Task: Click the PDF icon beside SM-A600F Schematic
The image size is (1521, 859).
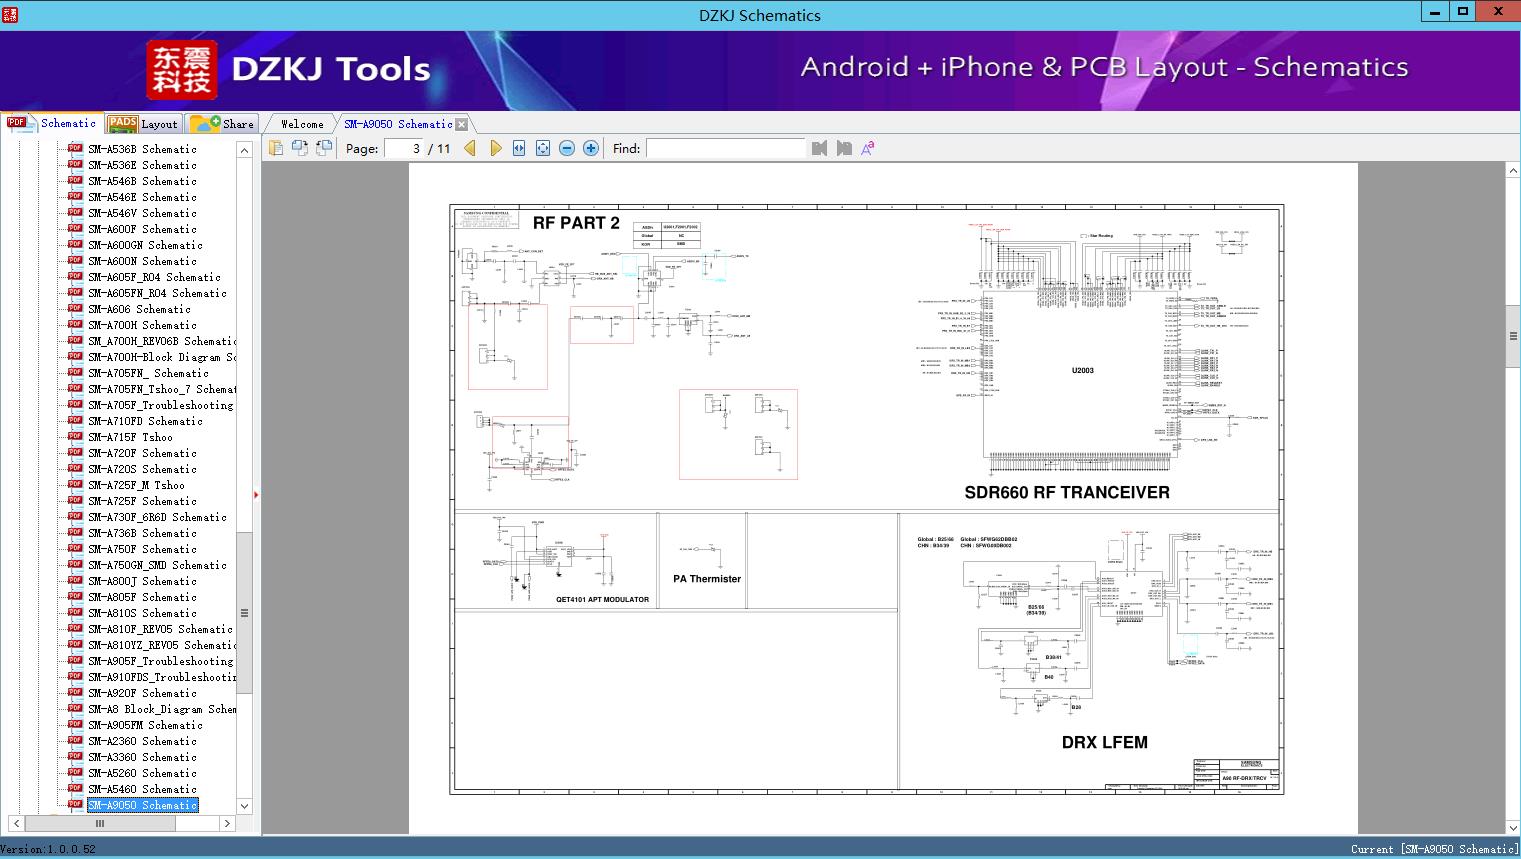Action: coord(75,229)
